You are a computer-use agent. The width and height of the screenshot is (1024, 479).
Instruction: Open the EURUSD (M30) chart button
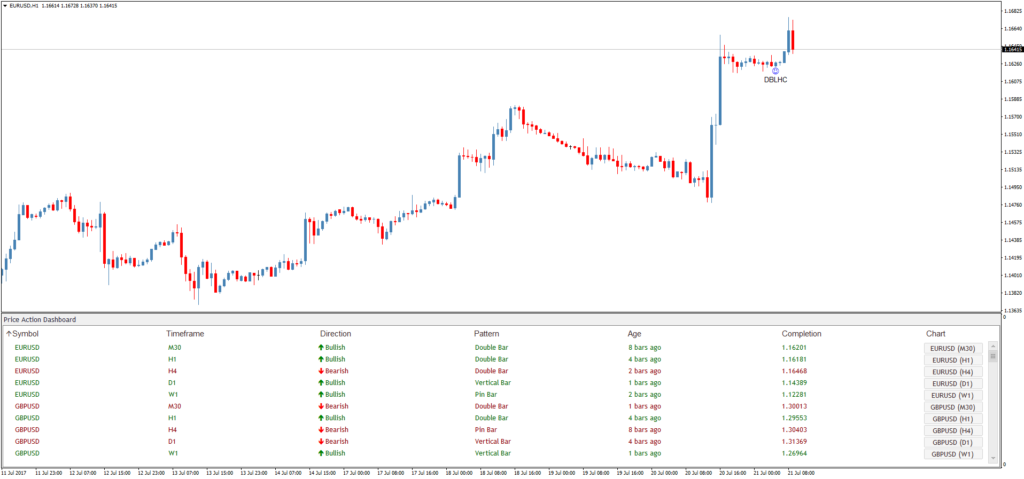(952, 348)
